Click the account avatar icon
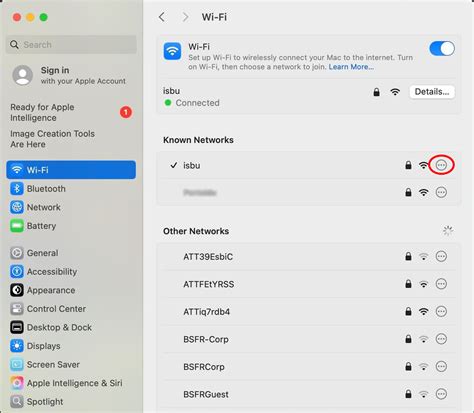 [x=23, y=75]
